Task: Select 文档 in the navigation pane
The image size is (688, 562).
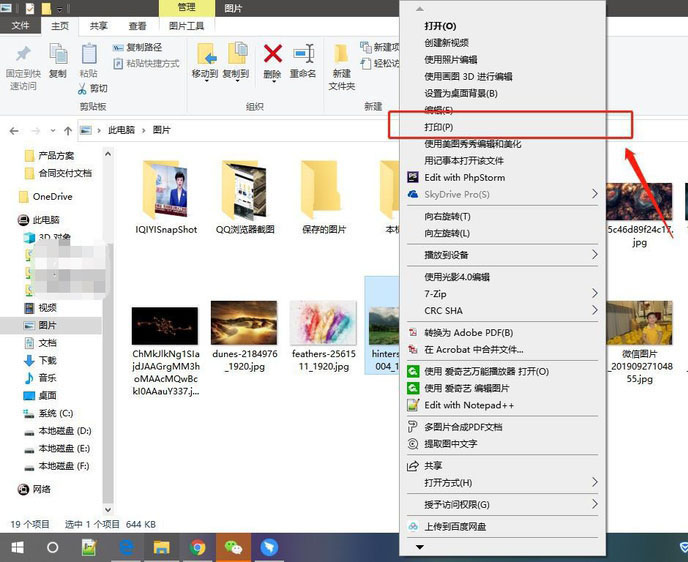Action: [x=40, y=343]
